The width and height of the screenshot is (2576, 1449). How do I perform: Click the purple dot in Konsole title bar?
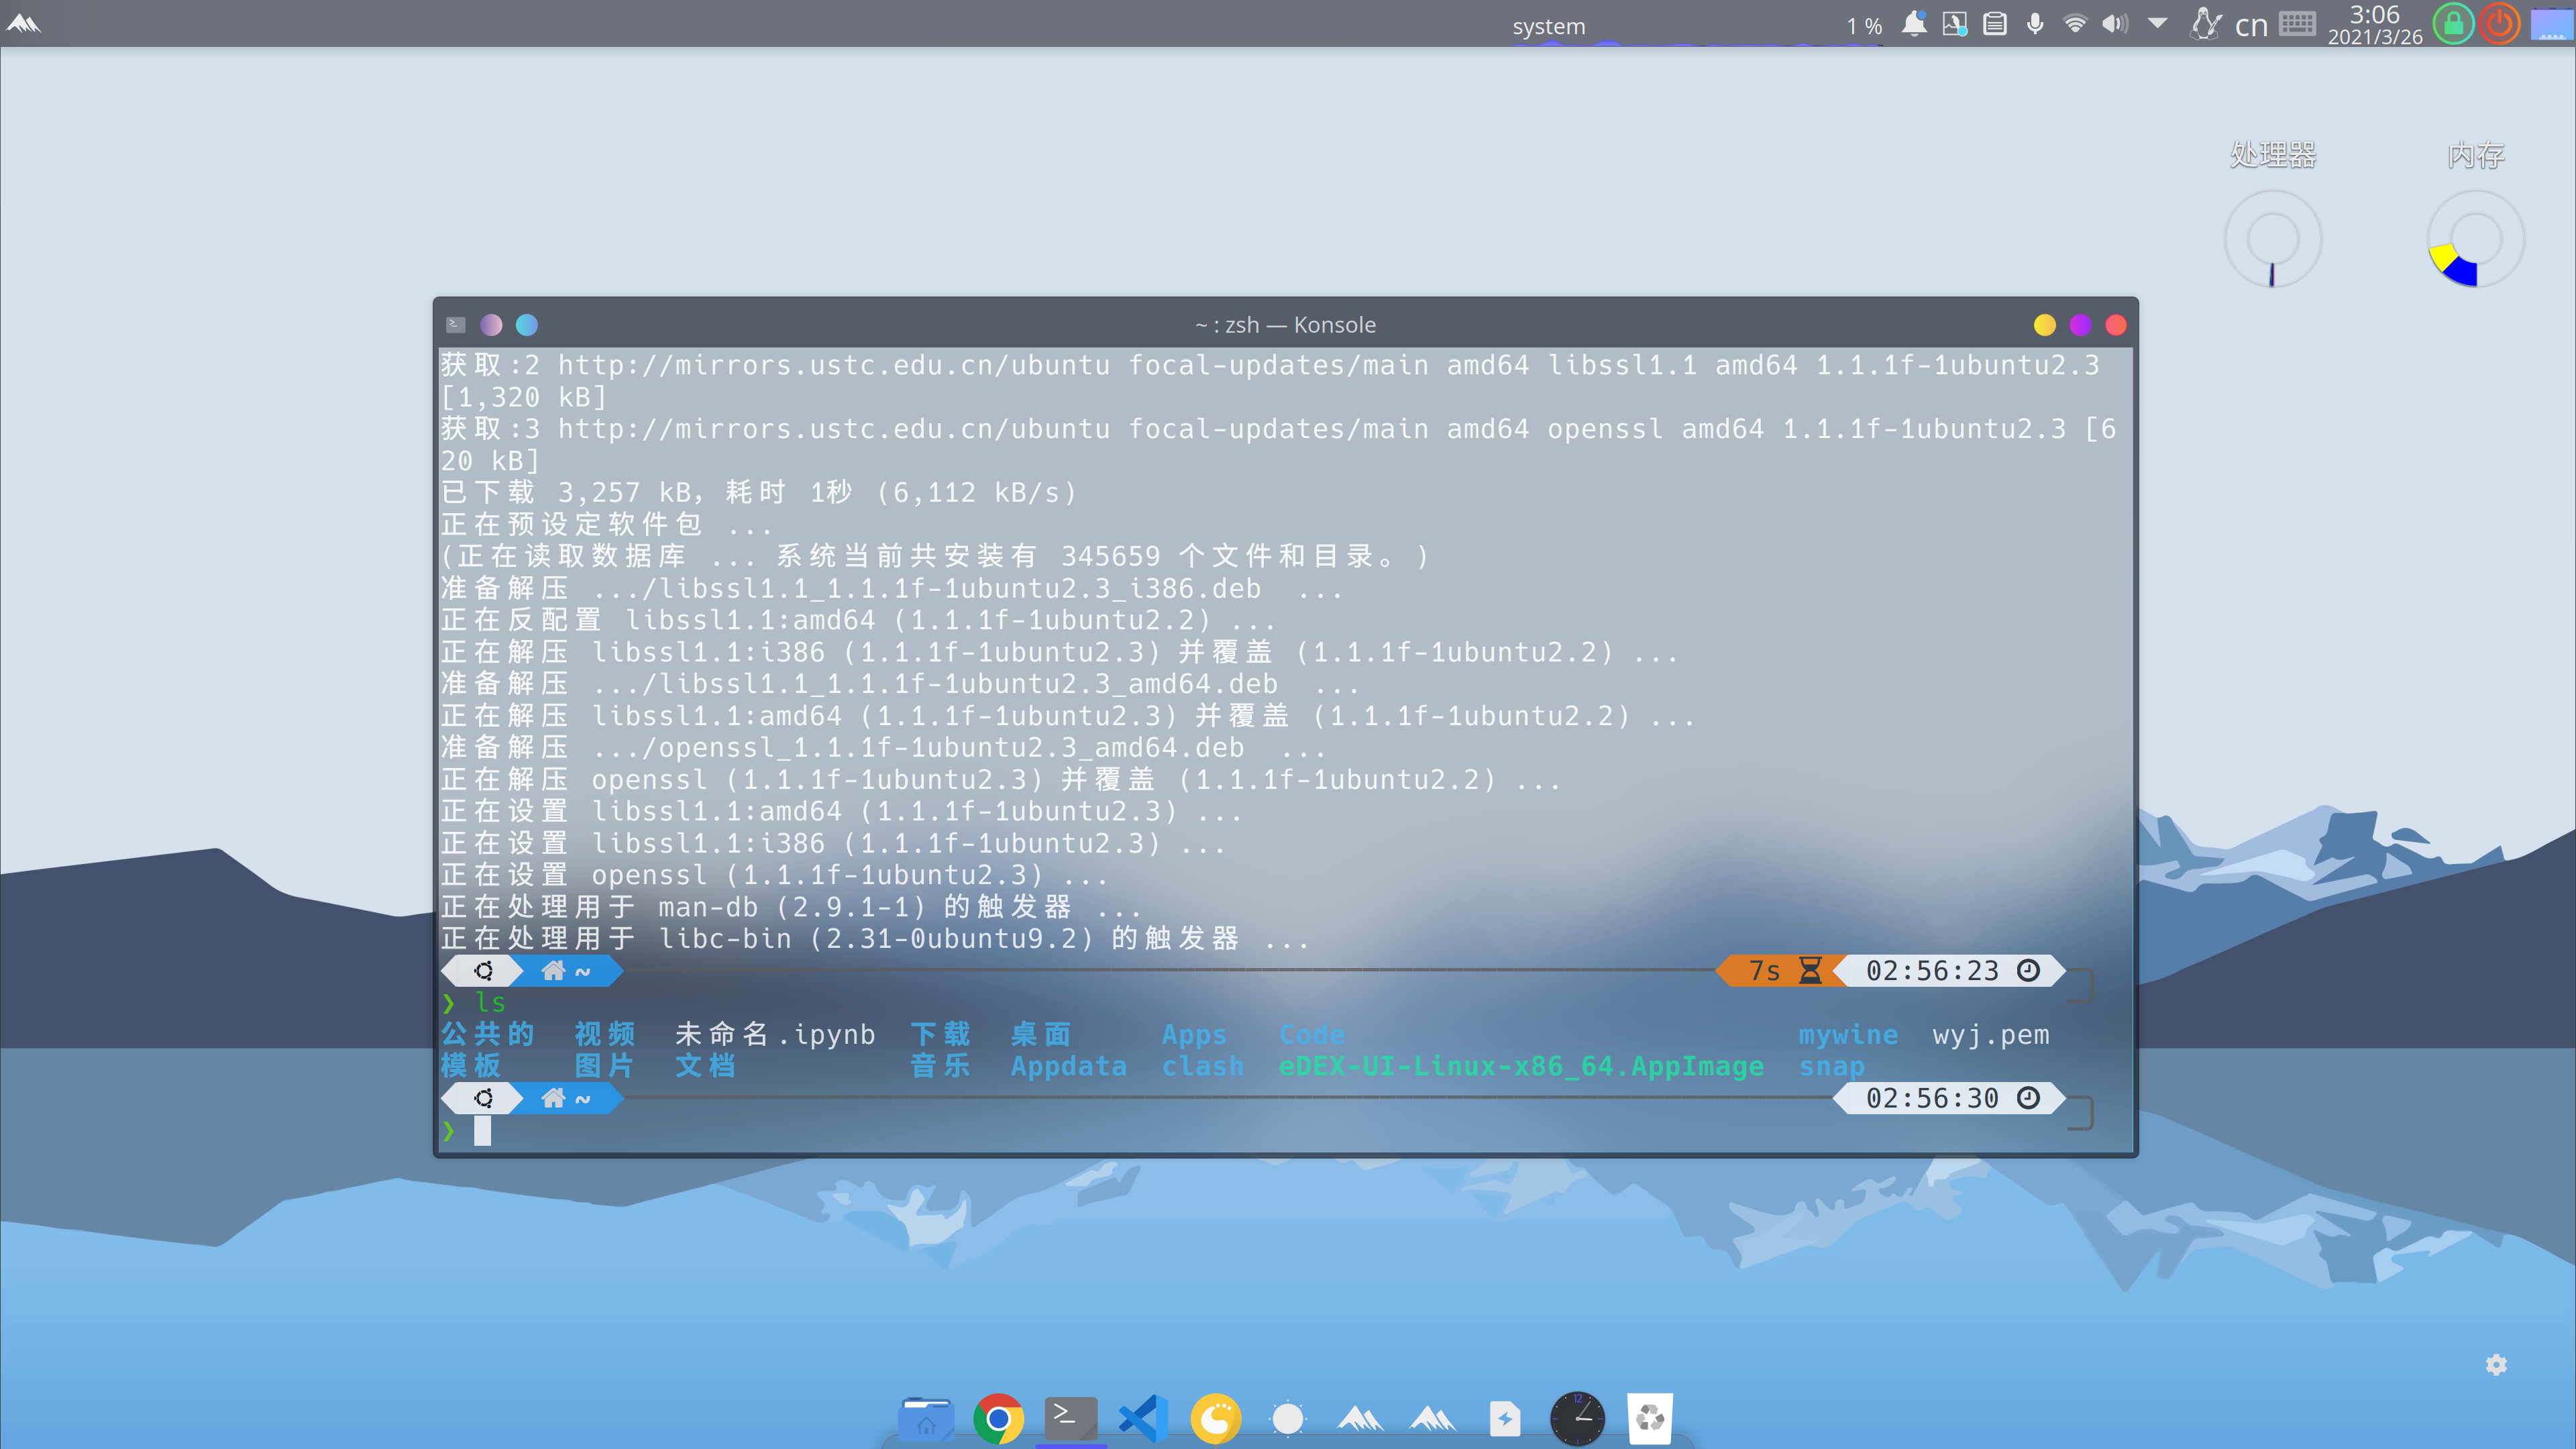click(x=491, y=324)
